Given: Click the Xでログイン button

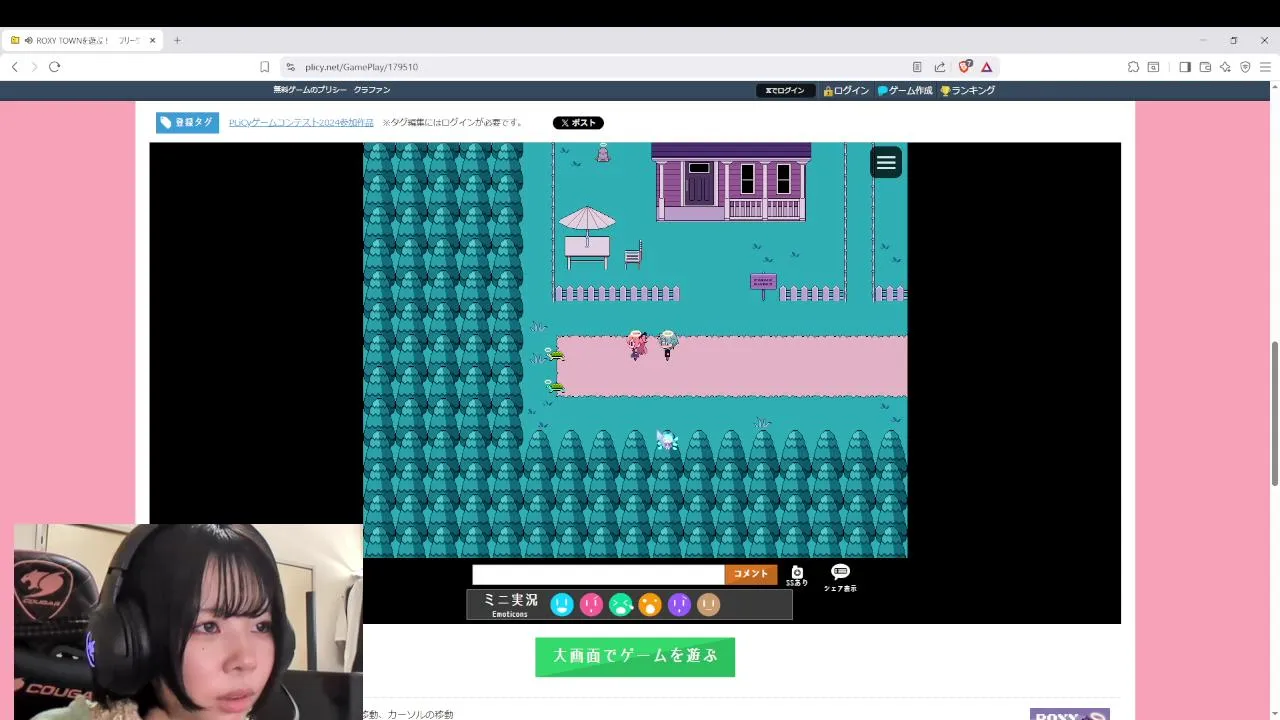Looking at the screenshot, I should click(785, 90).
